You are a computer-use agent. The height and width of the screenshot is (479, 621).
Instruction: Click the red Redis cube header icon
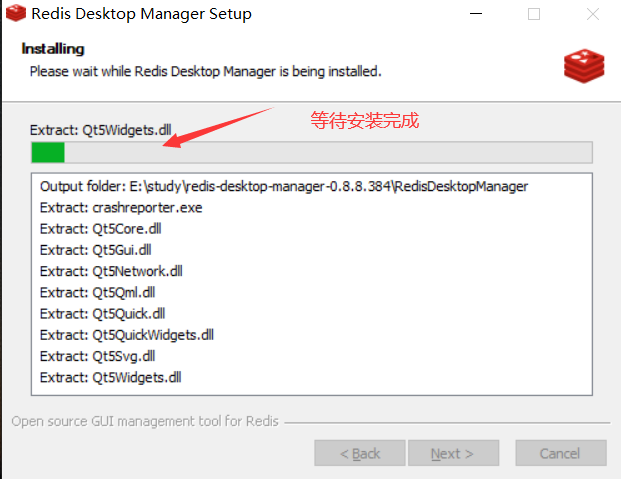(584, 66)
